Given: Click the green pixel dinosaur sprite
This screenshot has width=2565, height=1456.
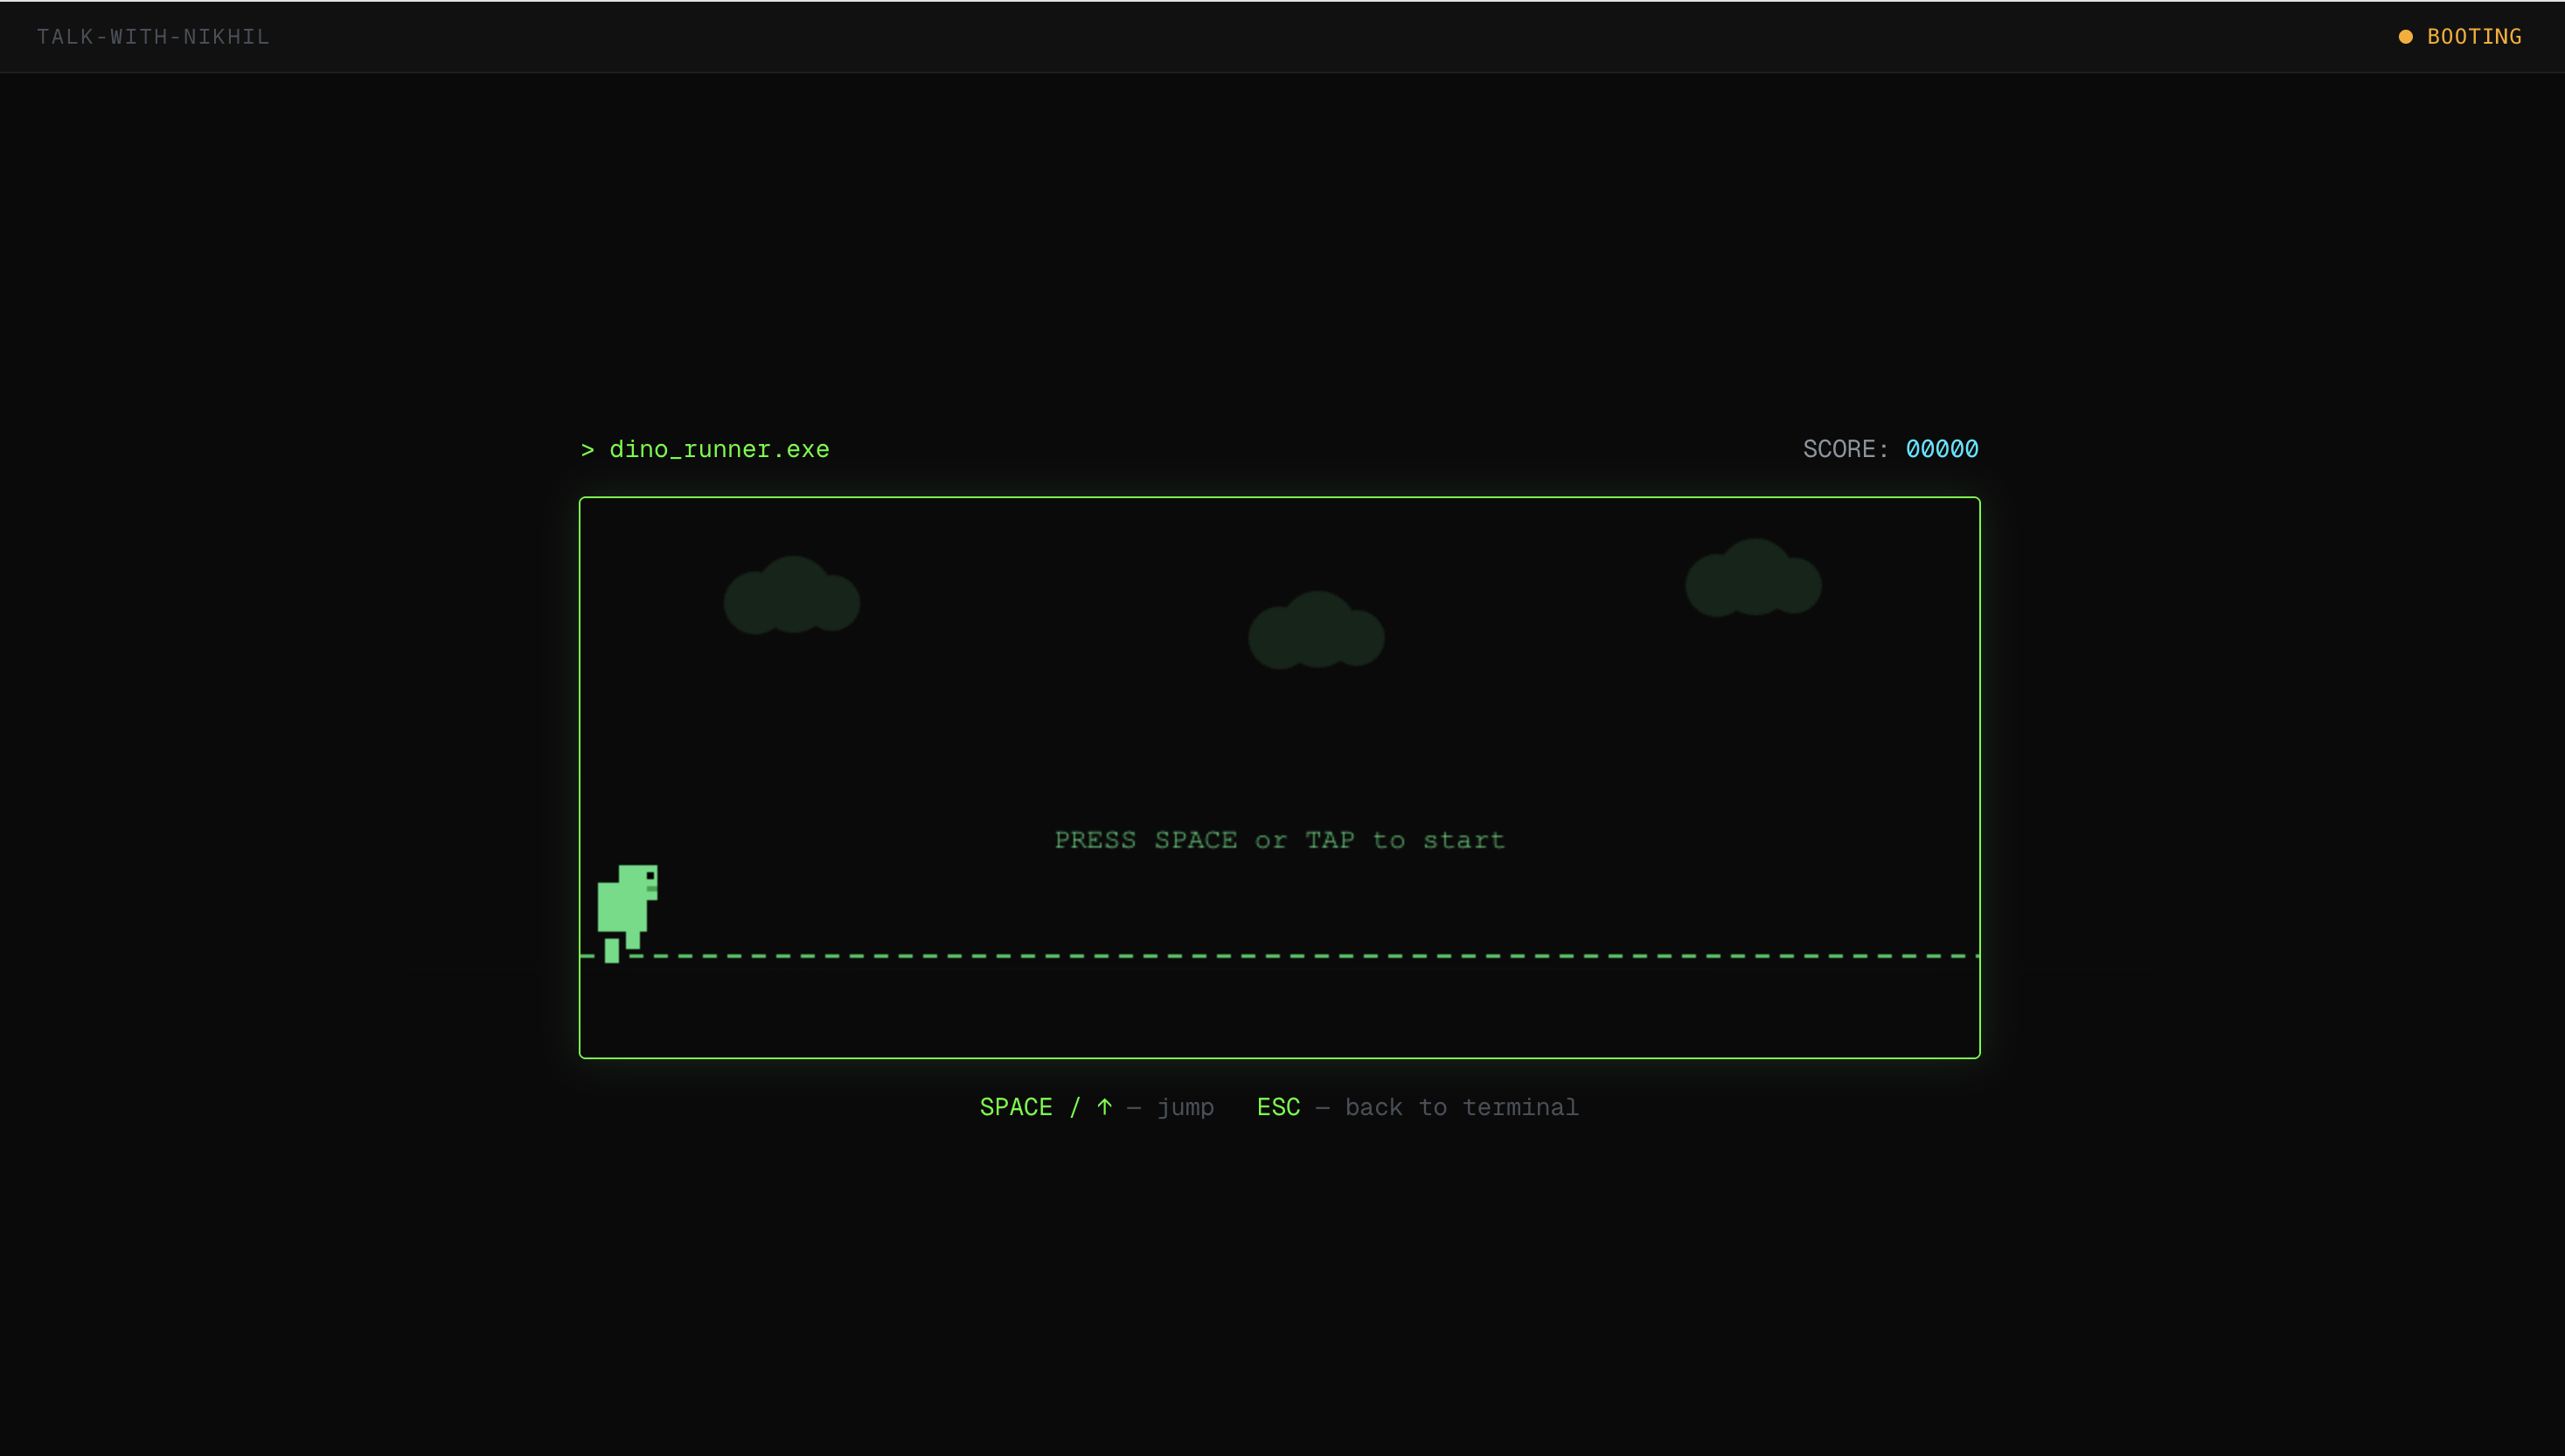Looking at the screenshot, I should click(x=625, y=905).
